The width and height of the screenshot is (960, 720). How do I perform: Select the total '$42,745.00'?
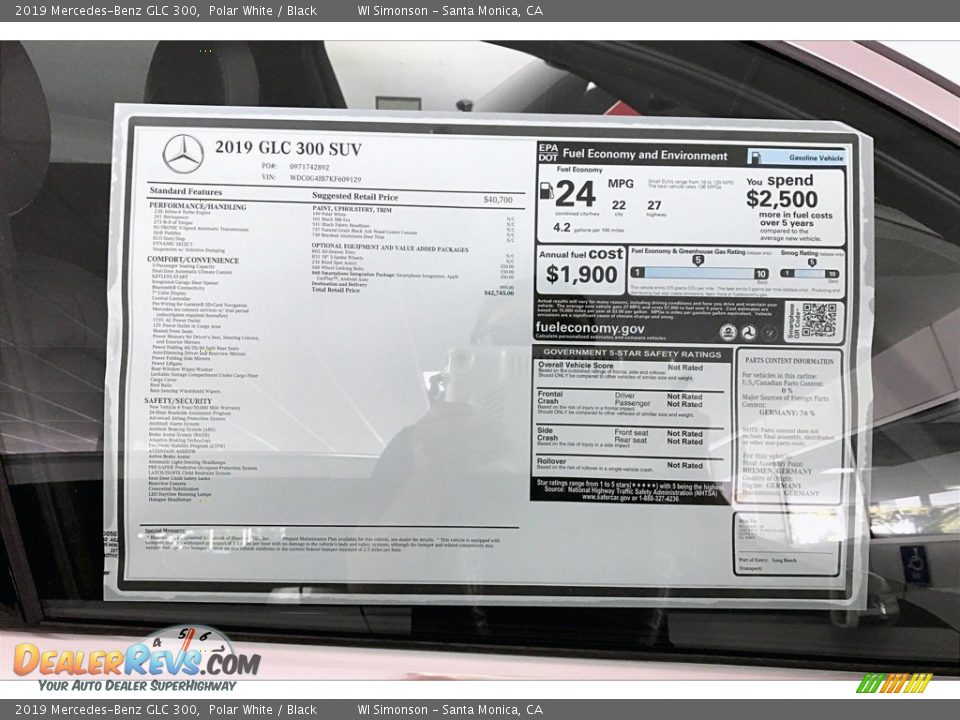(x=499, y=293)
